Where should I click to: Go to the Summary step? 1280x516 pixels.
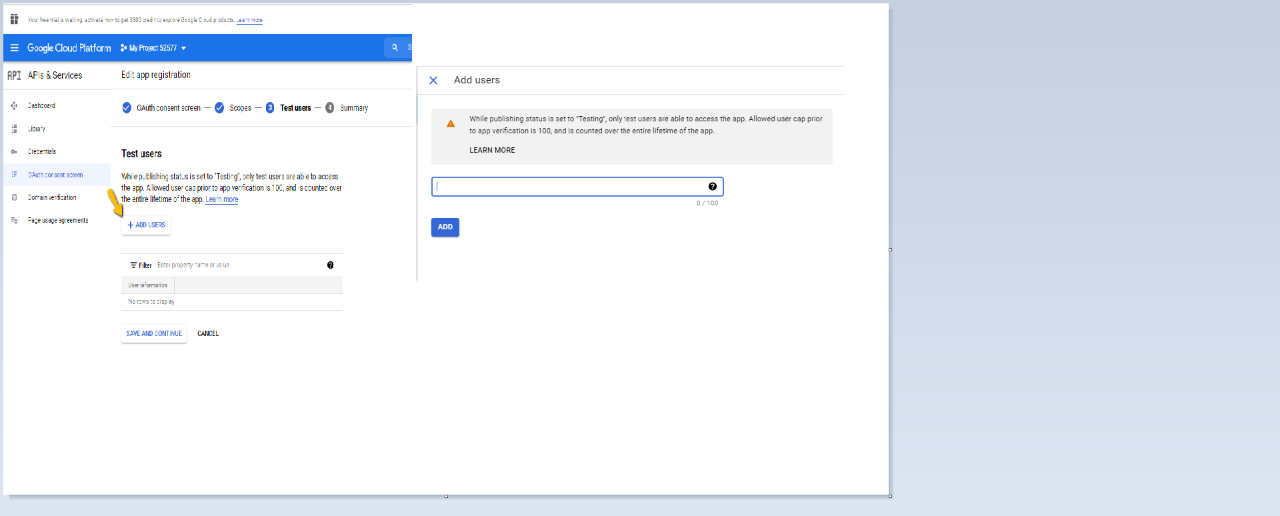(x=346, y=108)
